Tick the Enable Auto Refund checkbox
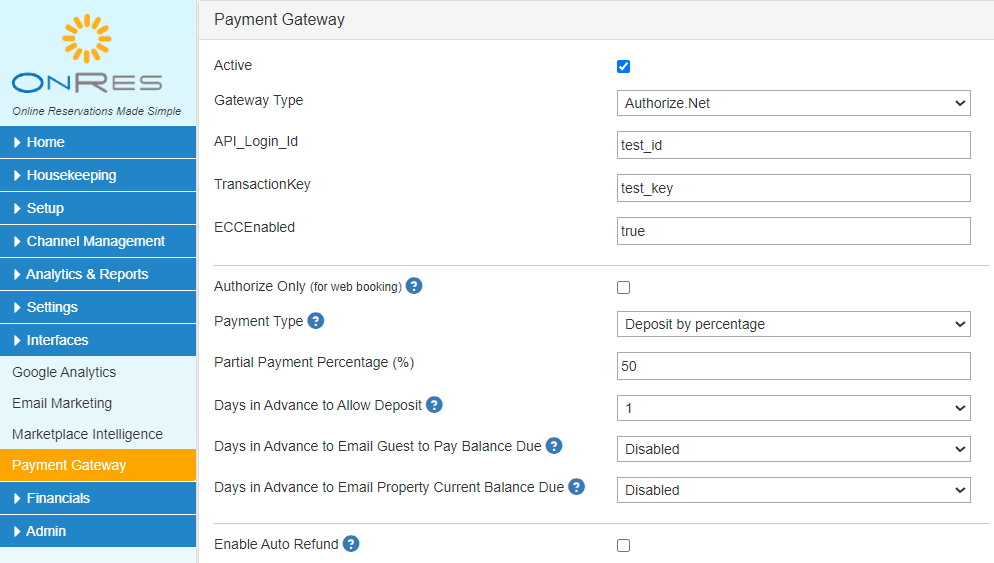Viewport: 994px width, 563px height. tap(623, 545)
